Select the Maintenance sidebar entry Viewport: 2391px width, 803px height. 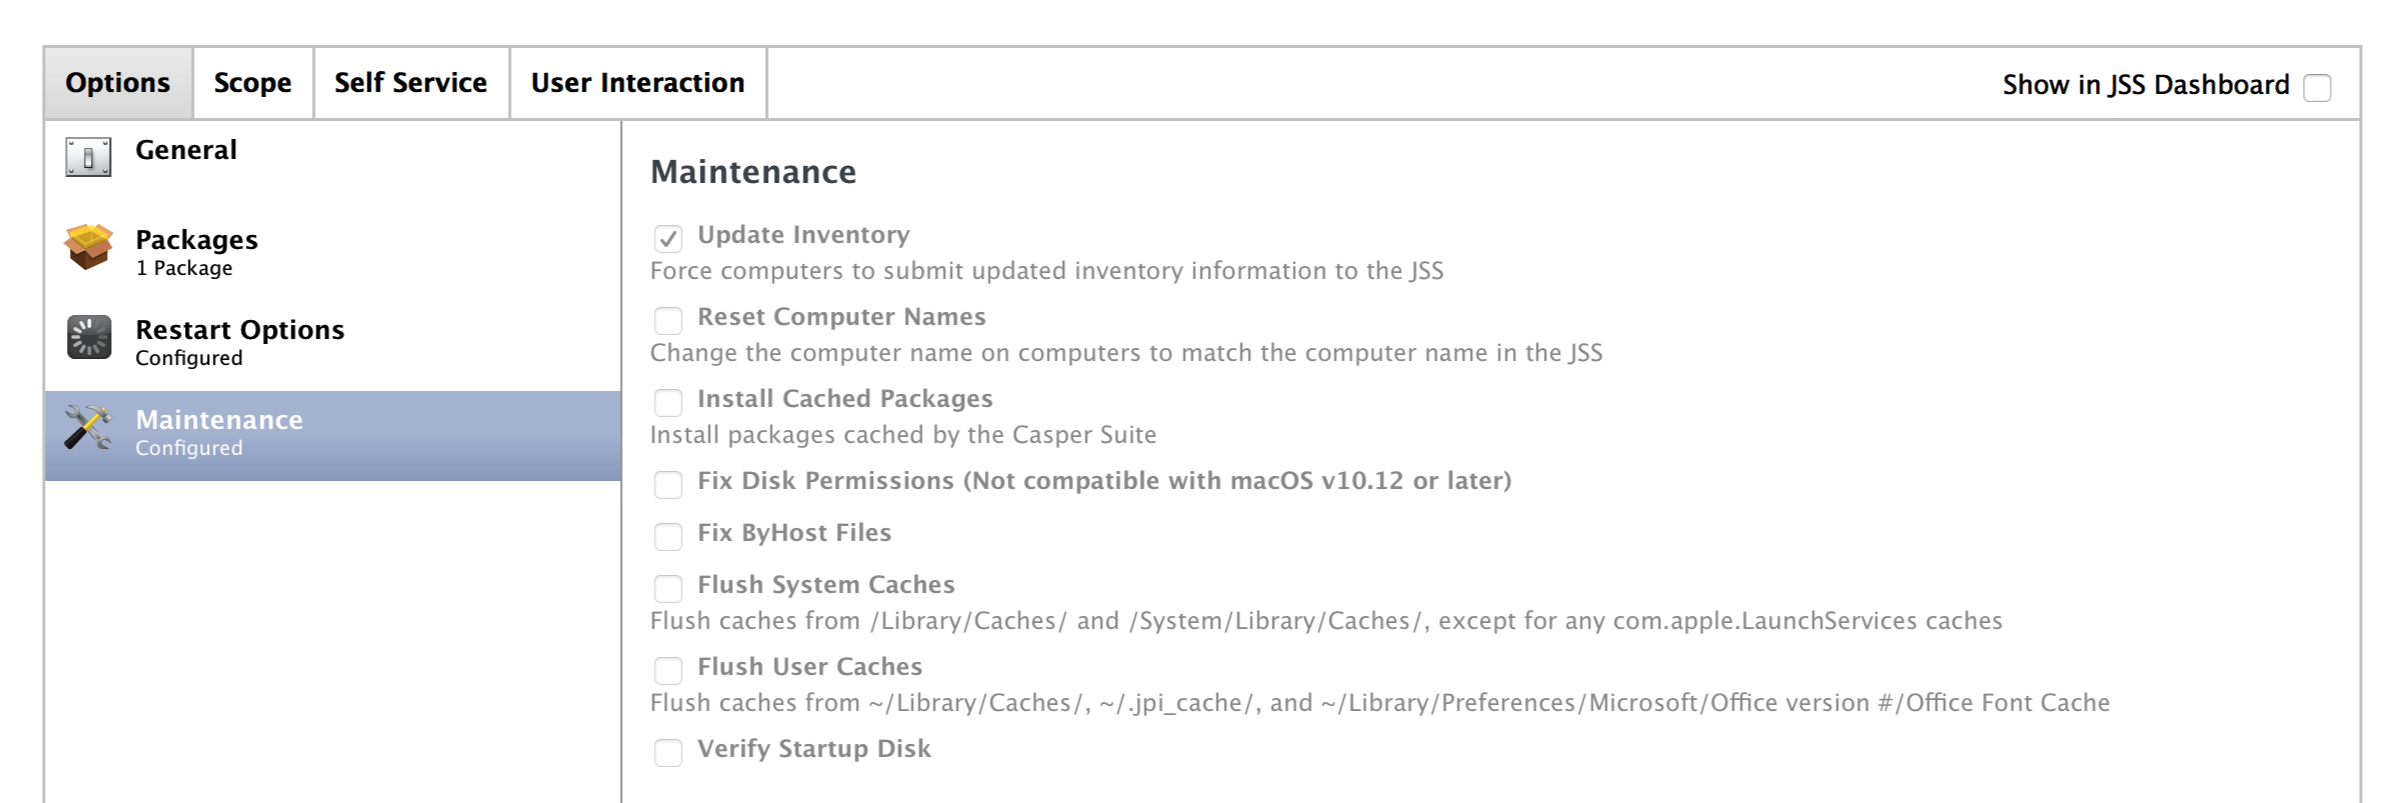[x=333, y=435]
